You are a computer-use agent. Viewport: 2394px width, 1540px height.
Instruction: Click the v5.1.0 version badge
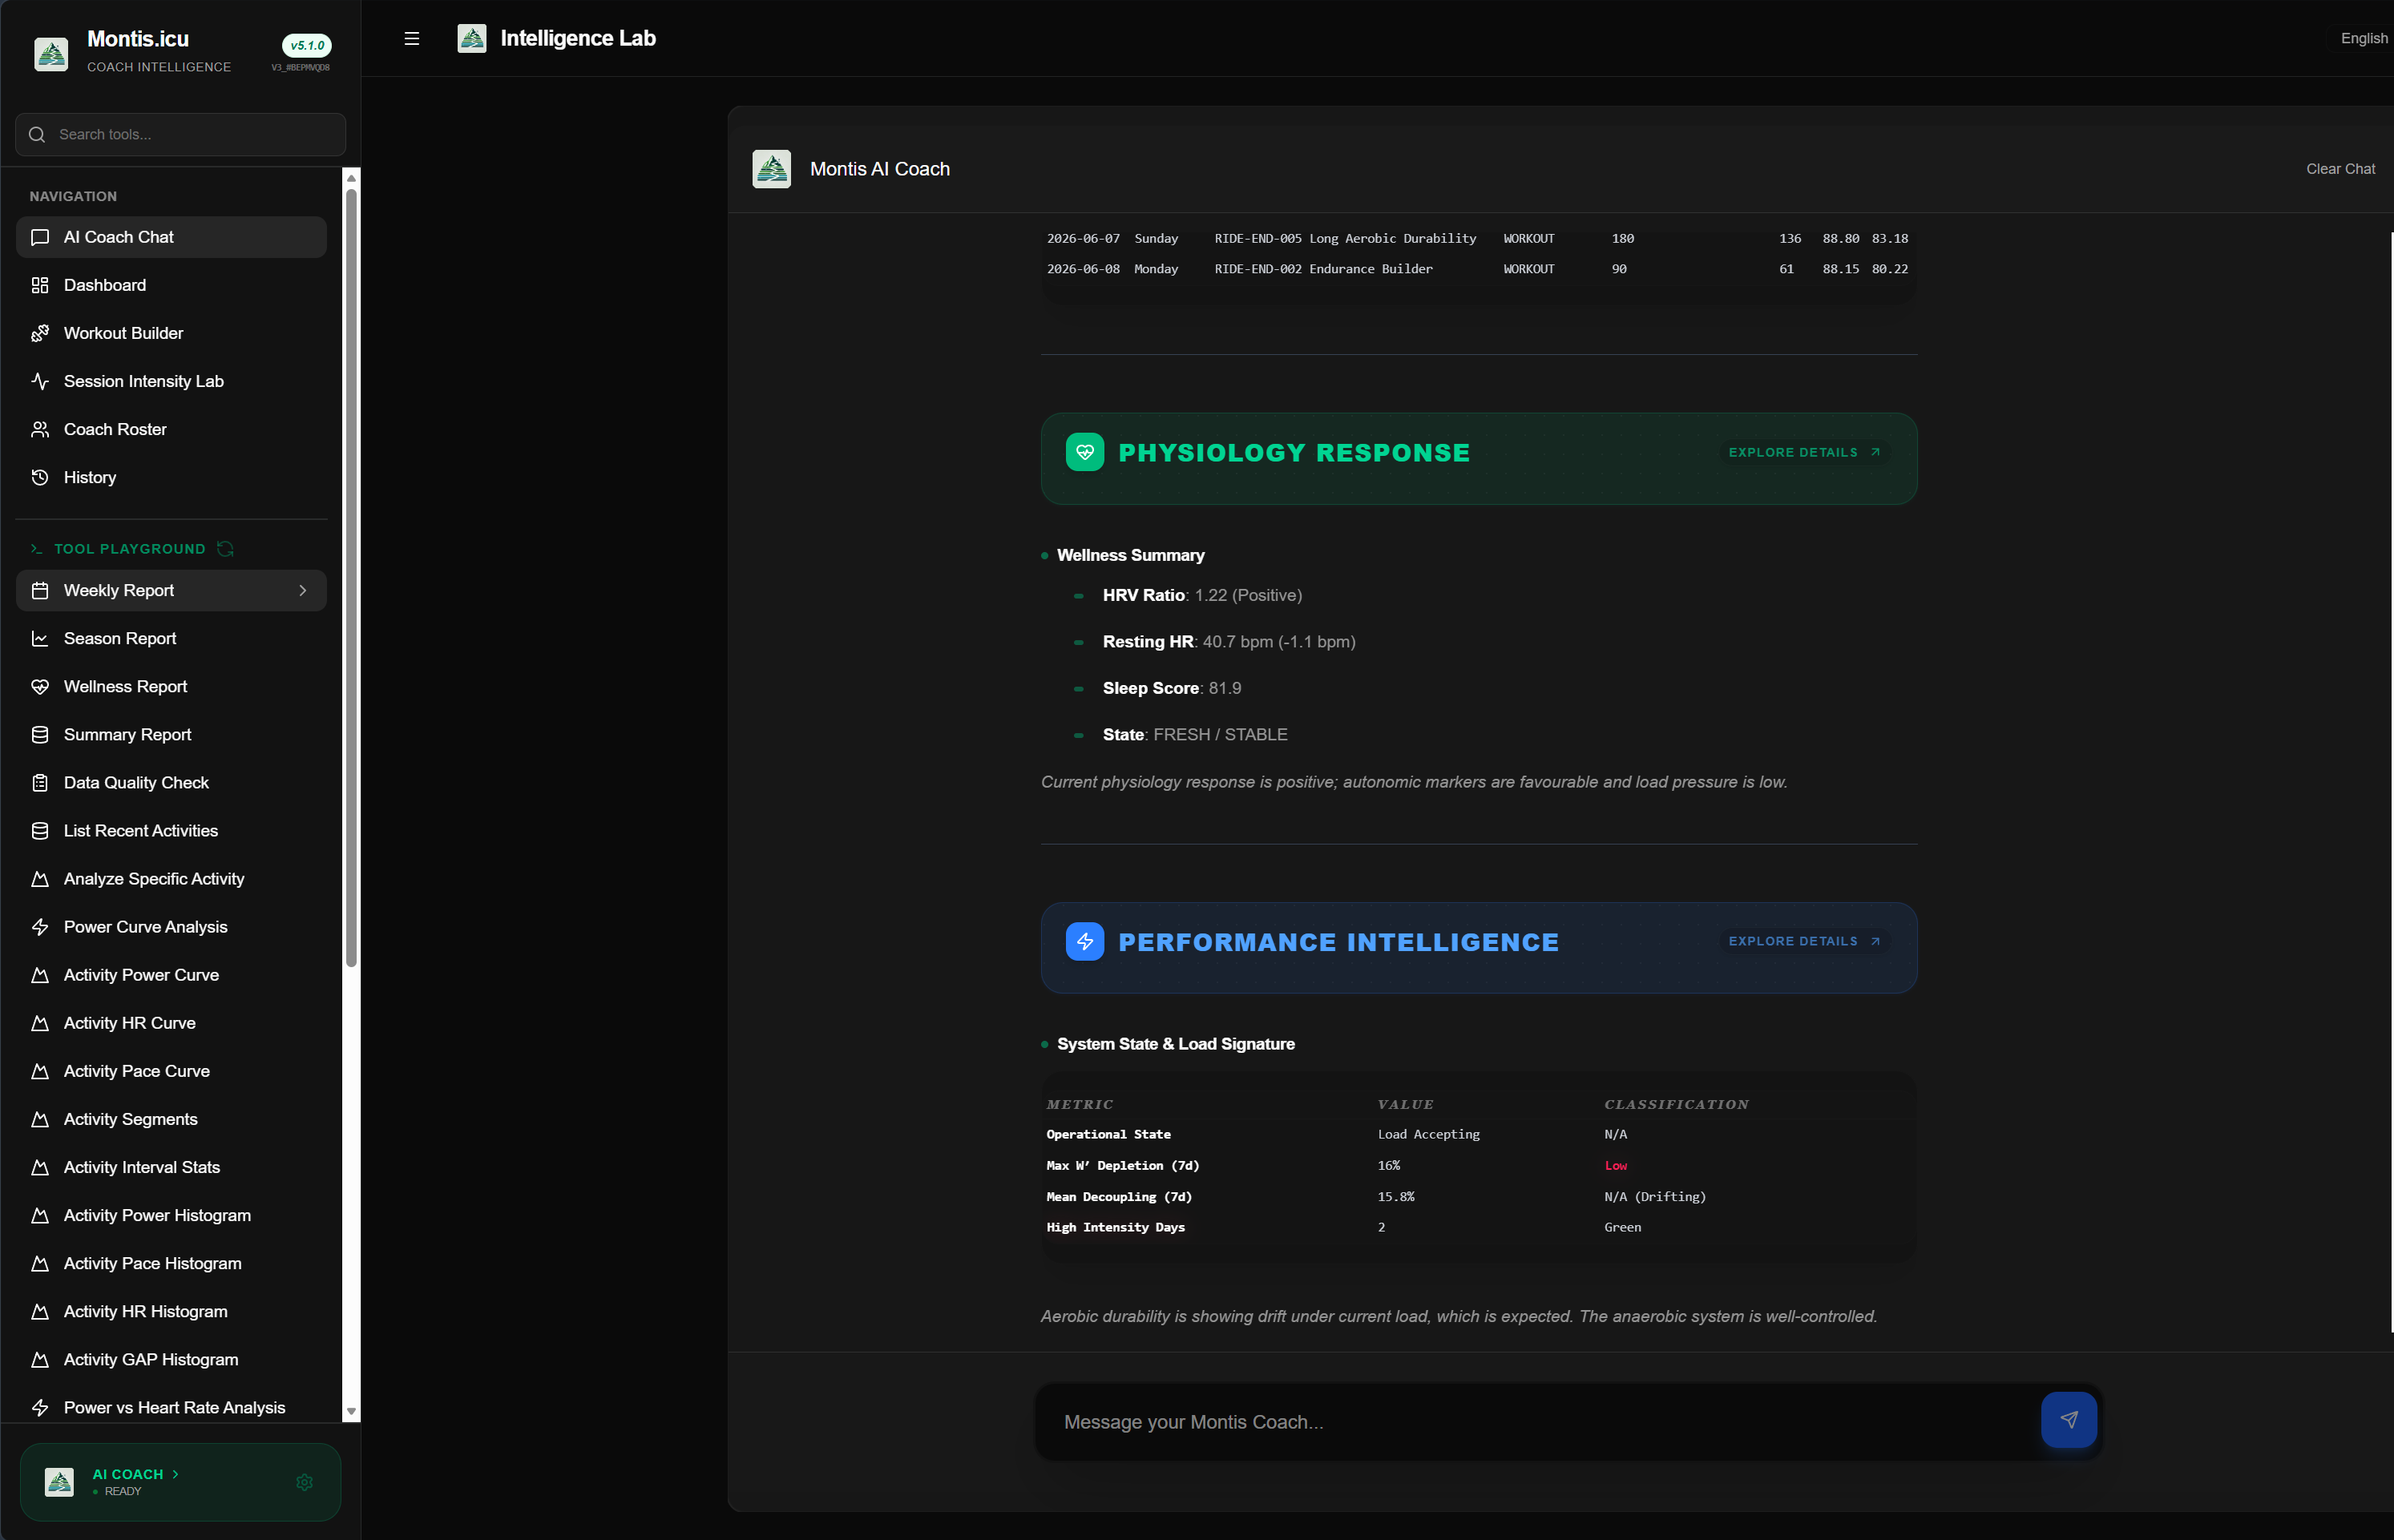307,45
